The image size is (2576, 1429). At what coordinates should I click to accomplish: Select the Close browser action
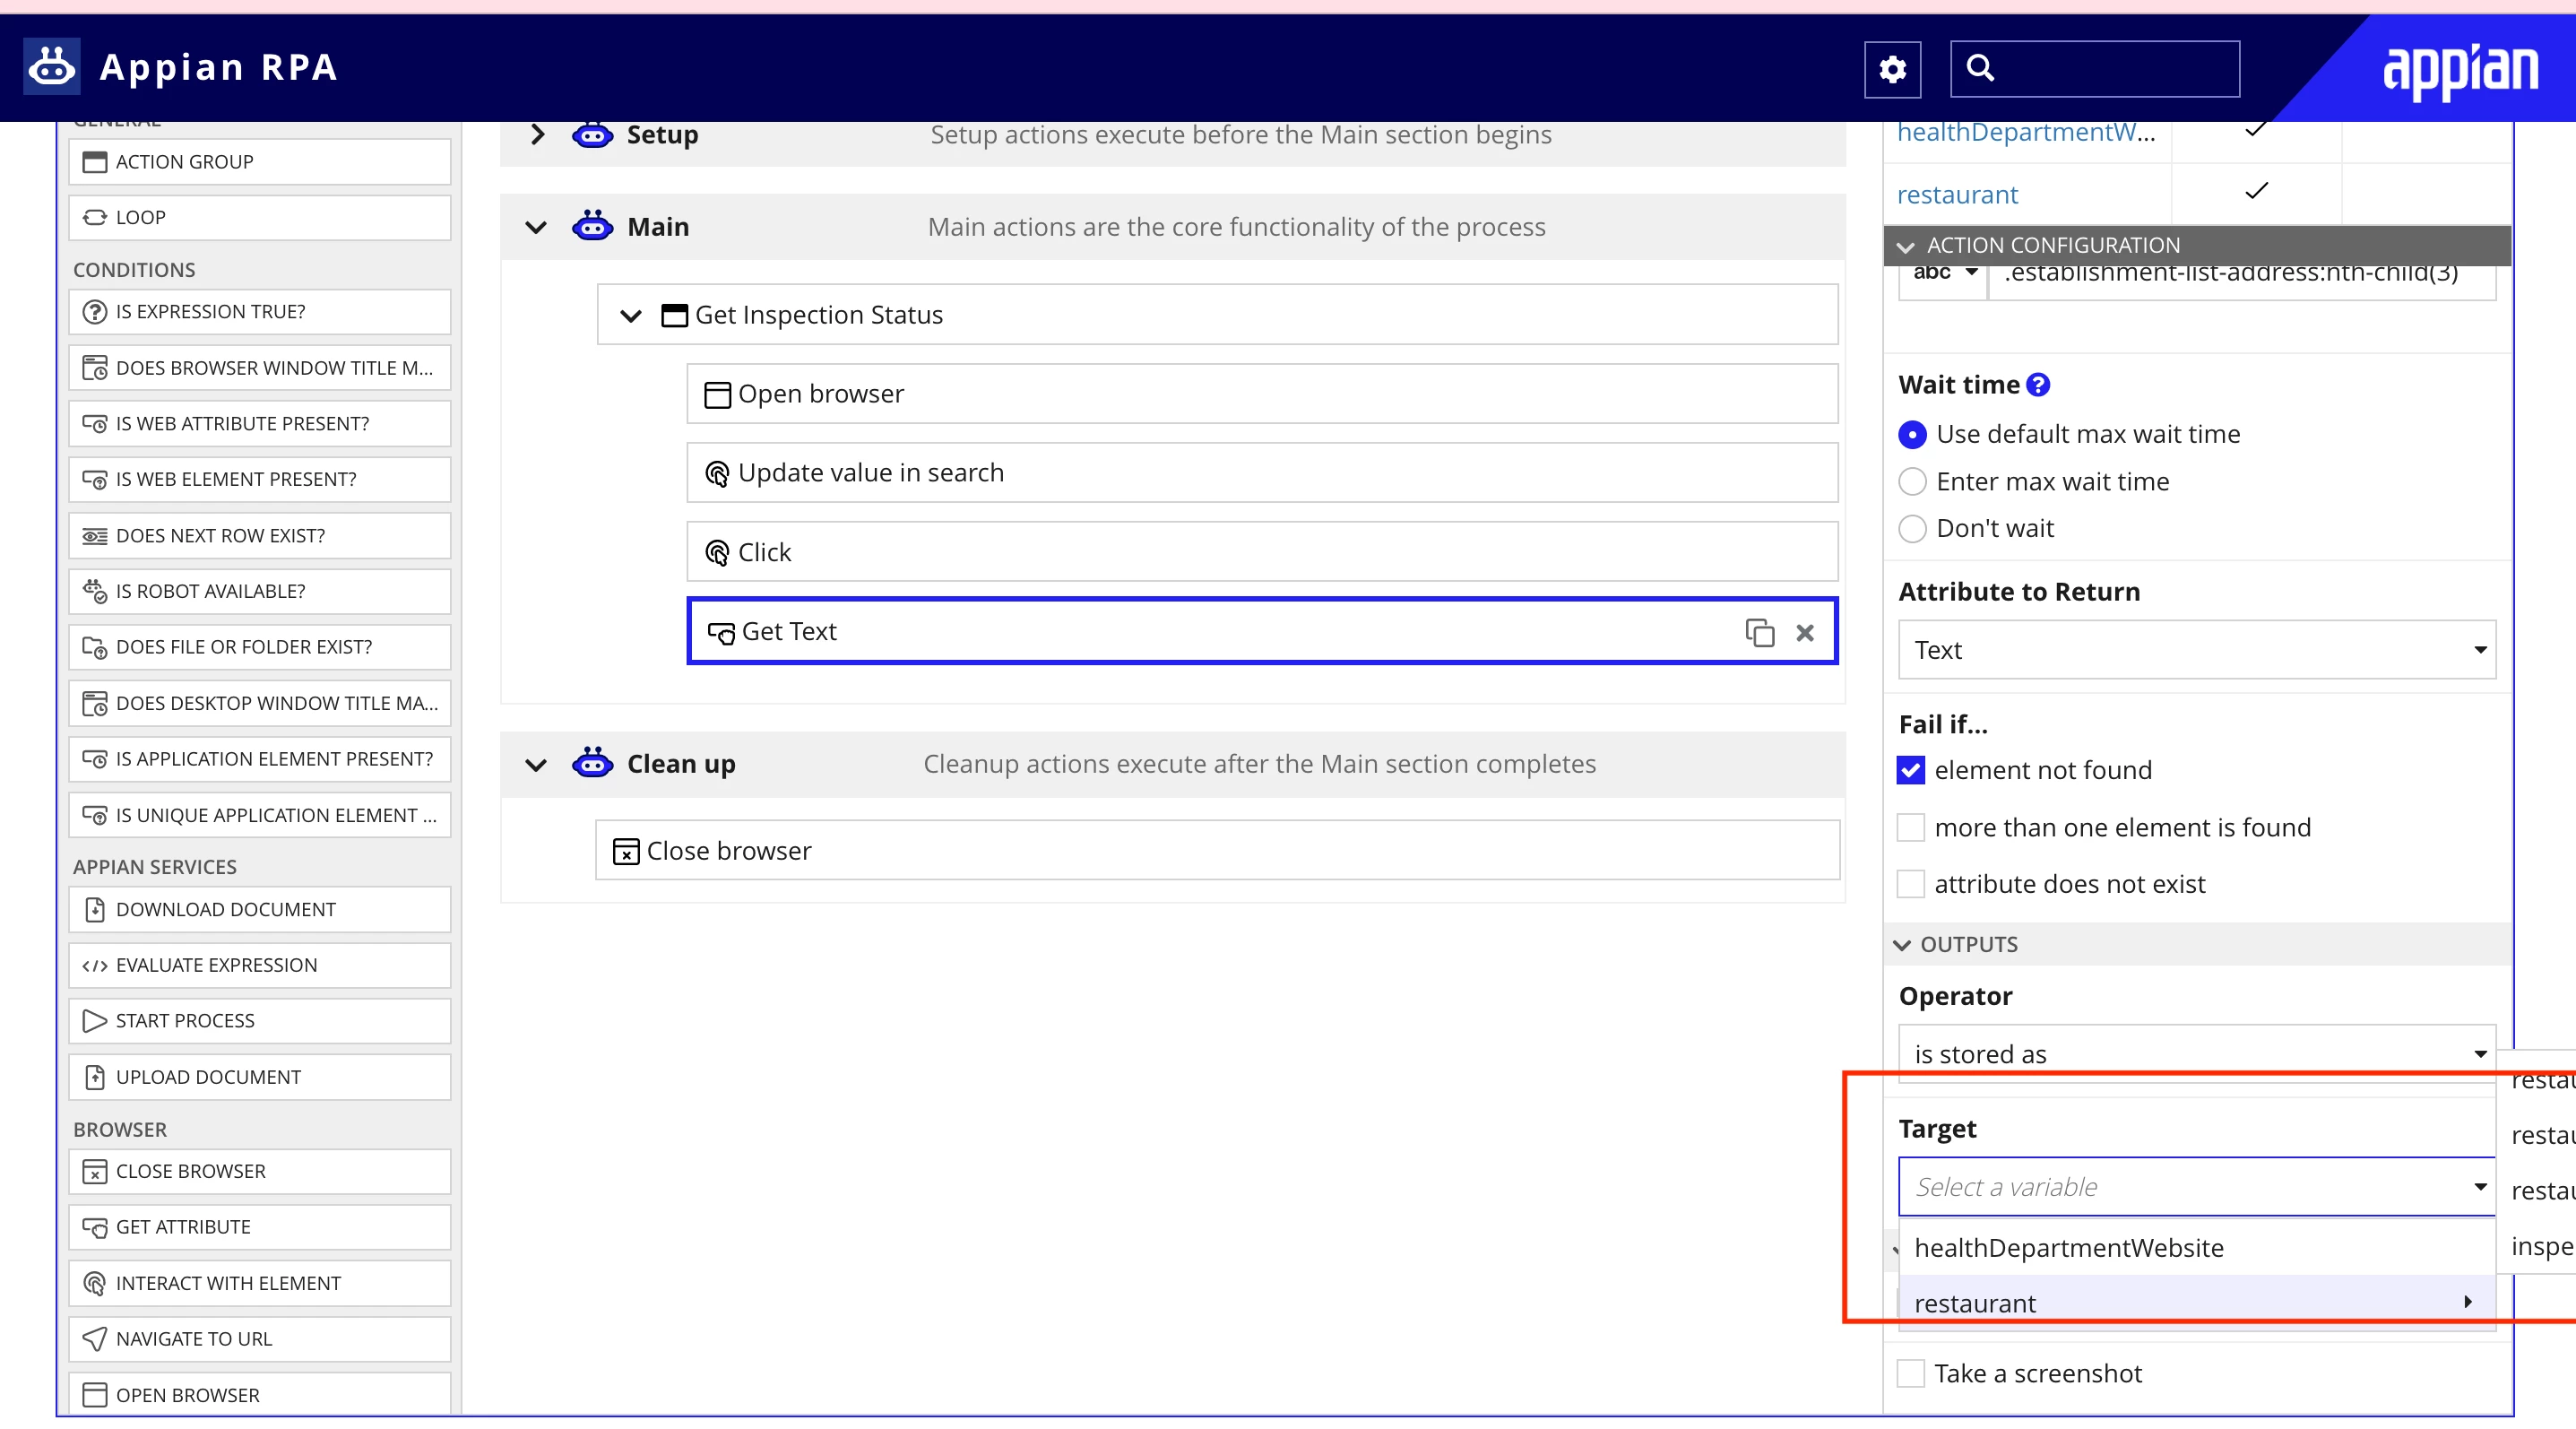pyautogui.click(x=1217, y=851)
